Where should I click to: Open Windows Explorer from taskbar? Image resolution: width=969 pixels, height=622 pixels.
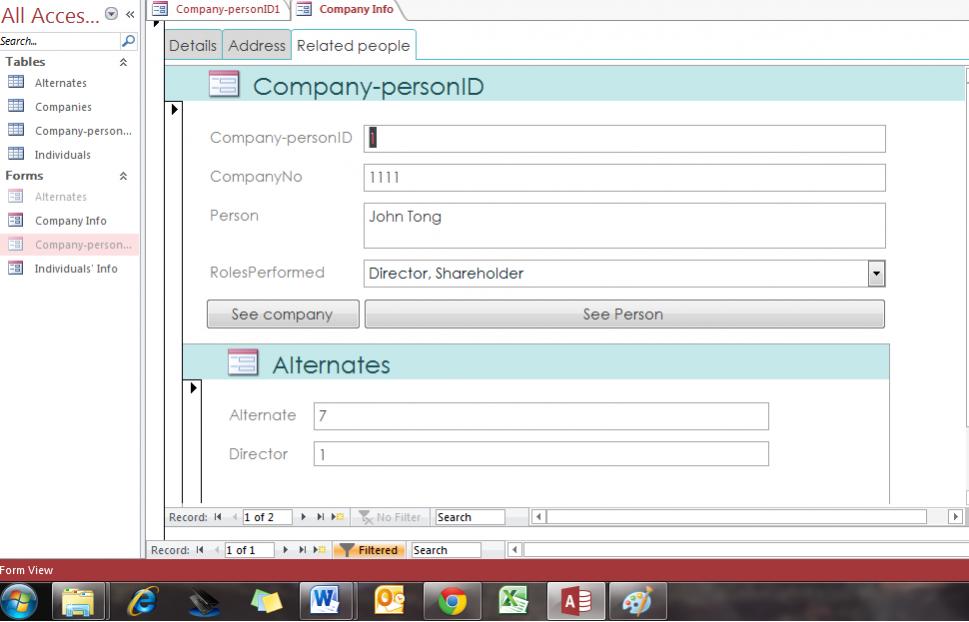point(78,602)
